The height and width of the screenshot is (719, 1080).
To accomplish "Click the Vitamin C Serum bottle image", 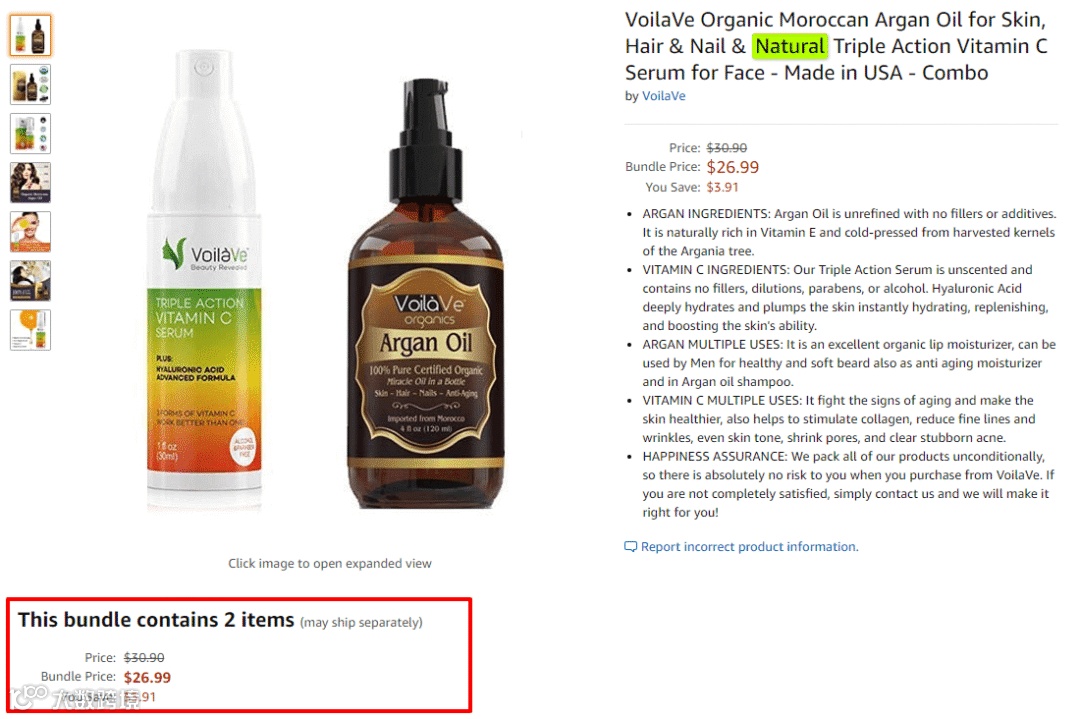I will click(x=204, y=280).
